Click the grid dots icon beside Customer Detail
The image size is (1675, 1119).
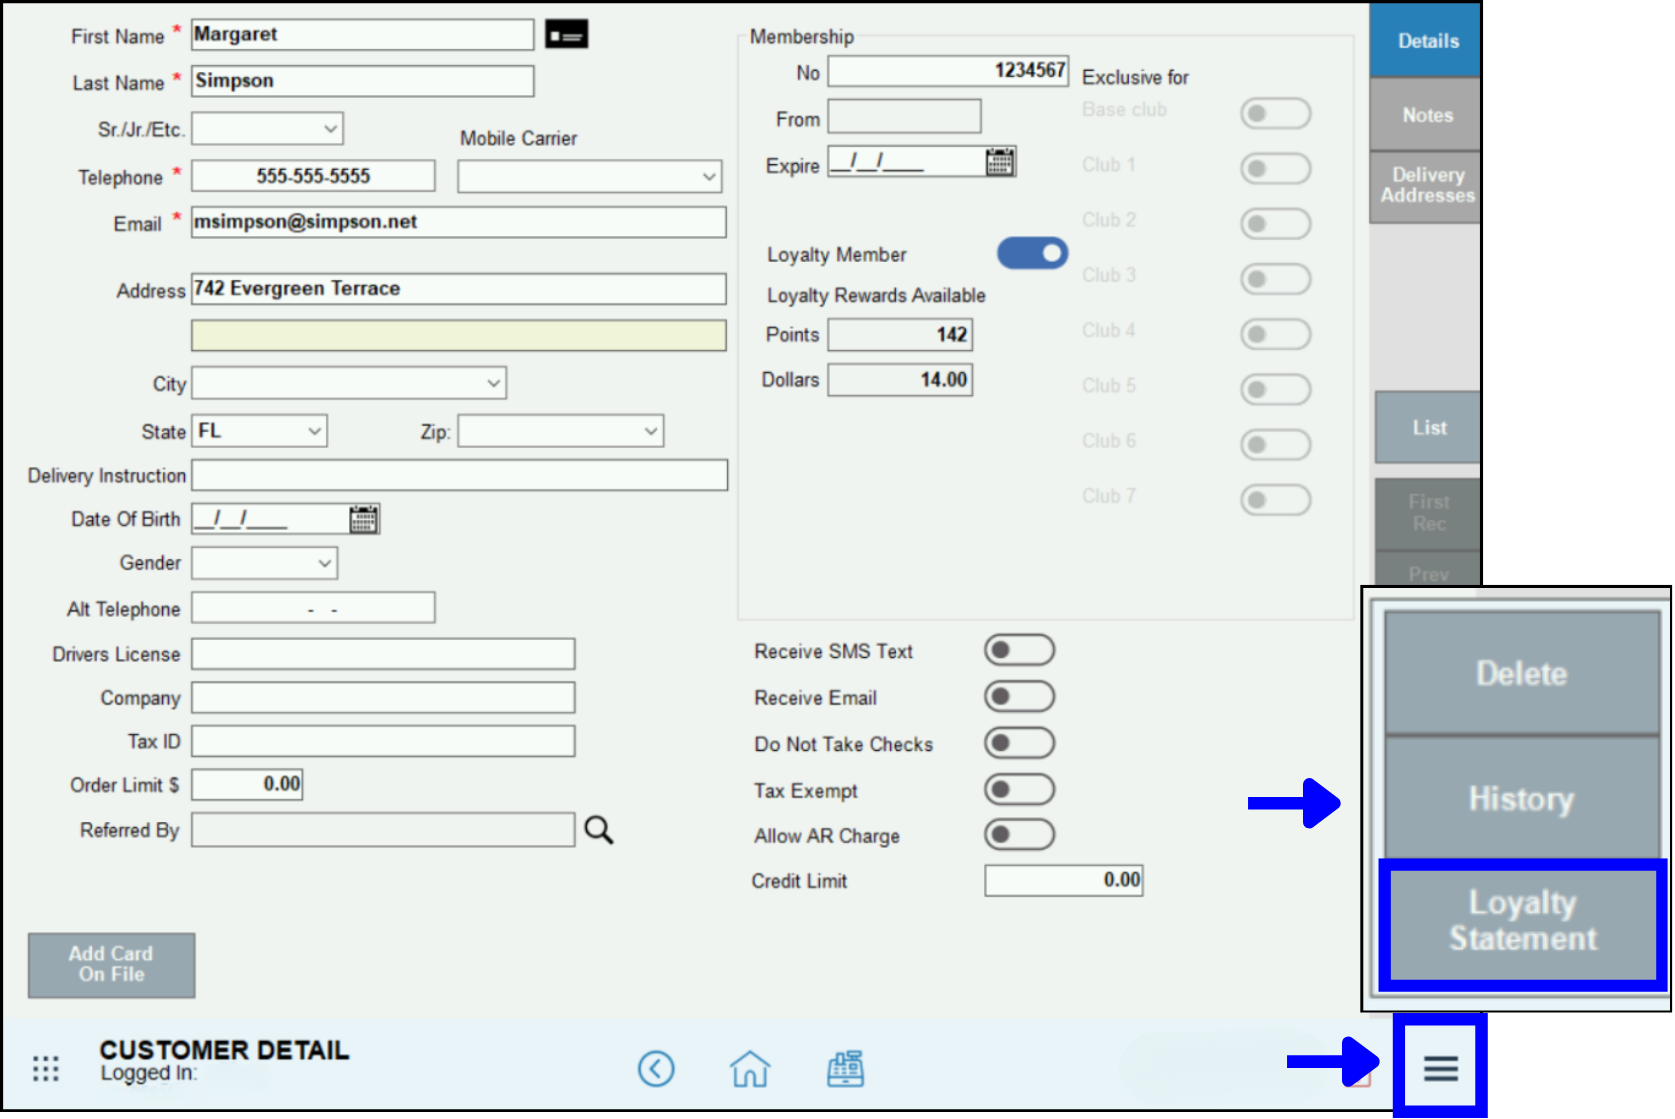[46, 1069]
